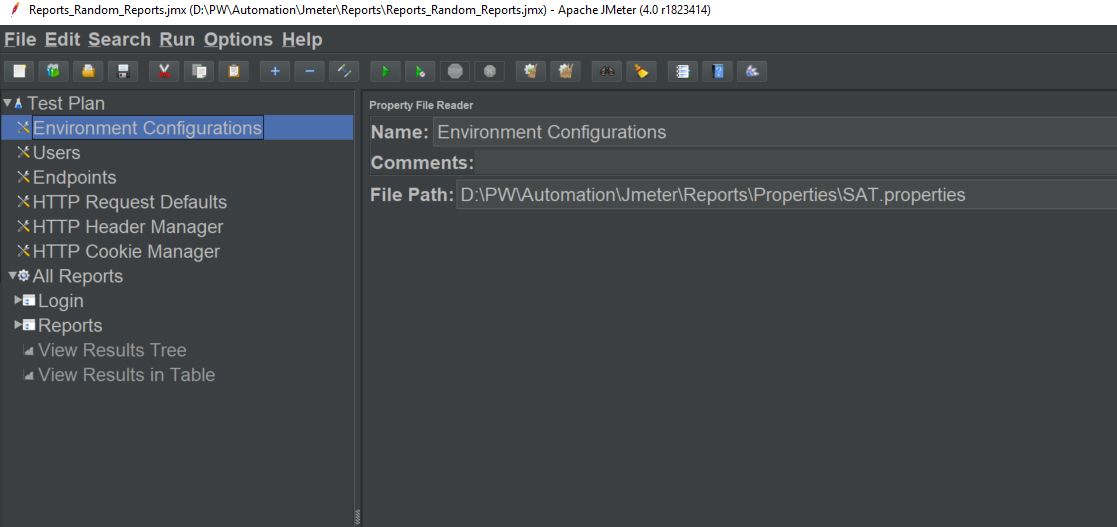Viewport: 1117px width, 527px height.
Task: Open Search with binoculars icon
Action: 606,71
